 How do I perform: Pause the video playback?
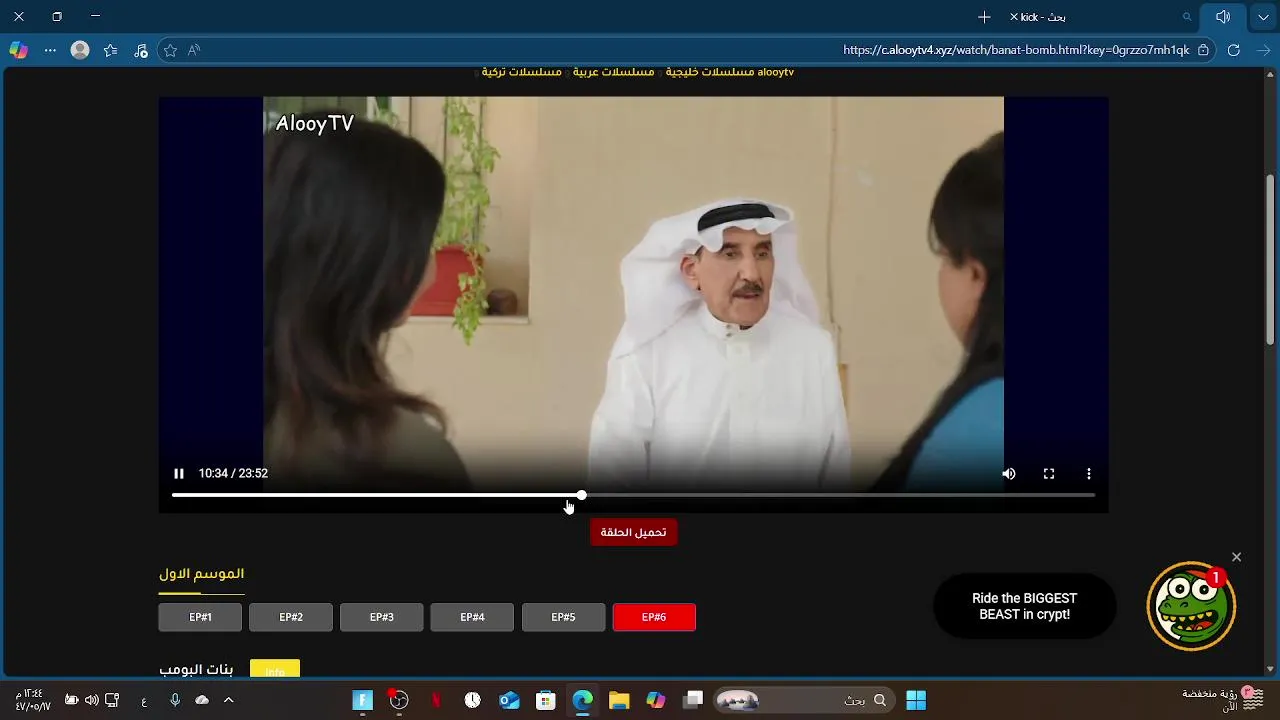[x=179, y=474]
